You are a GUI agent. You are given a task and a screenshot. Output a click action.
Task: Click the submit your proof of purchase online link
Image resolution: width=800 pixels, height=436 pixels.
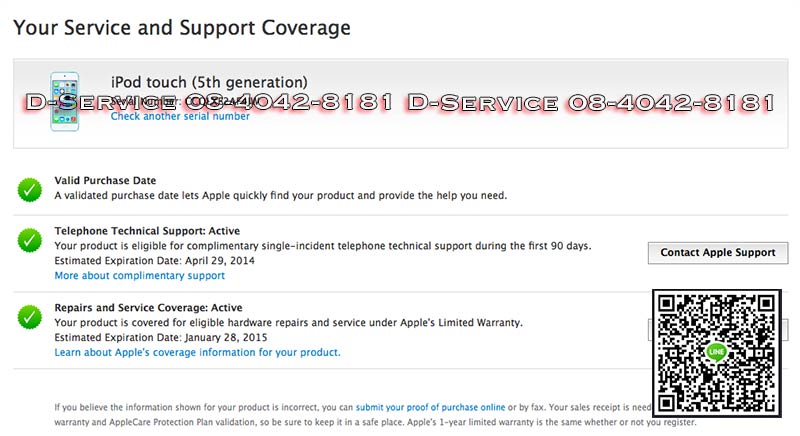pos(428,407)
